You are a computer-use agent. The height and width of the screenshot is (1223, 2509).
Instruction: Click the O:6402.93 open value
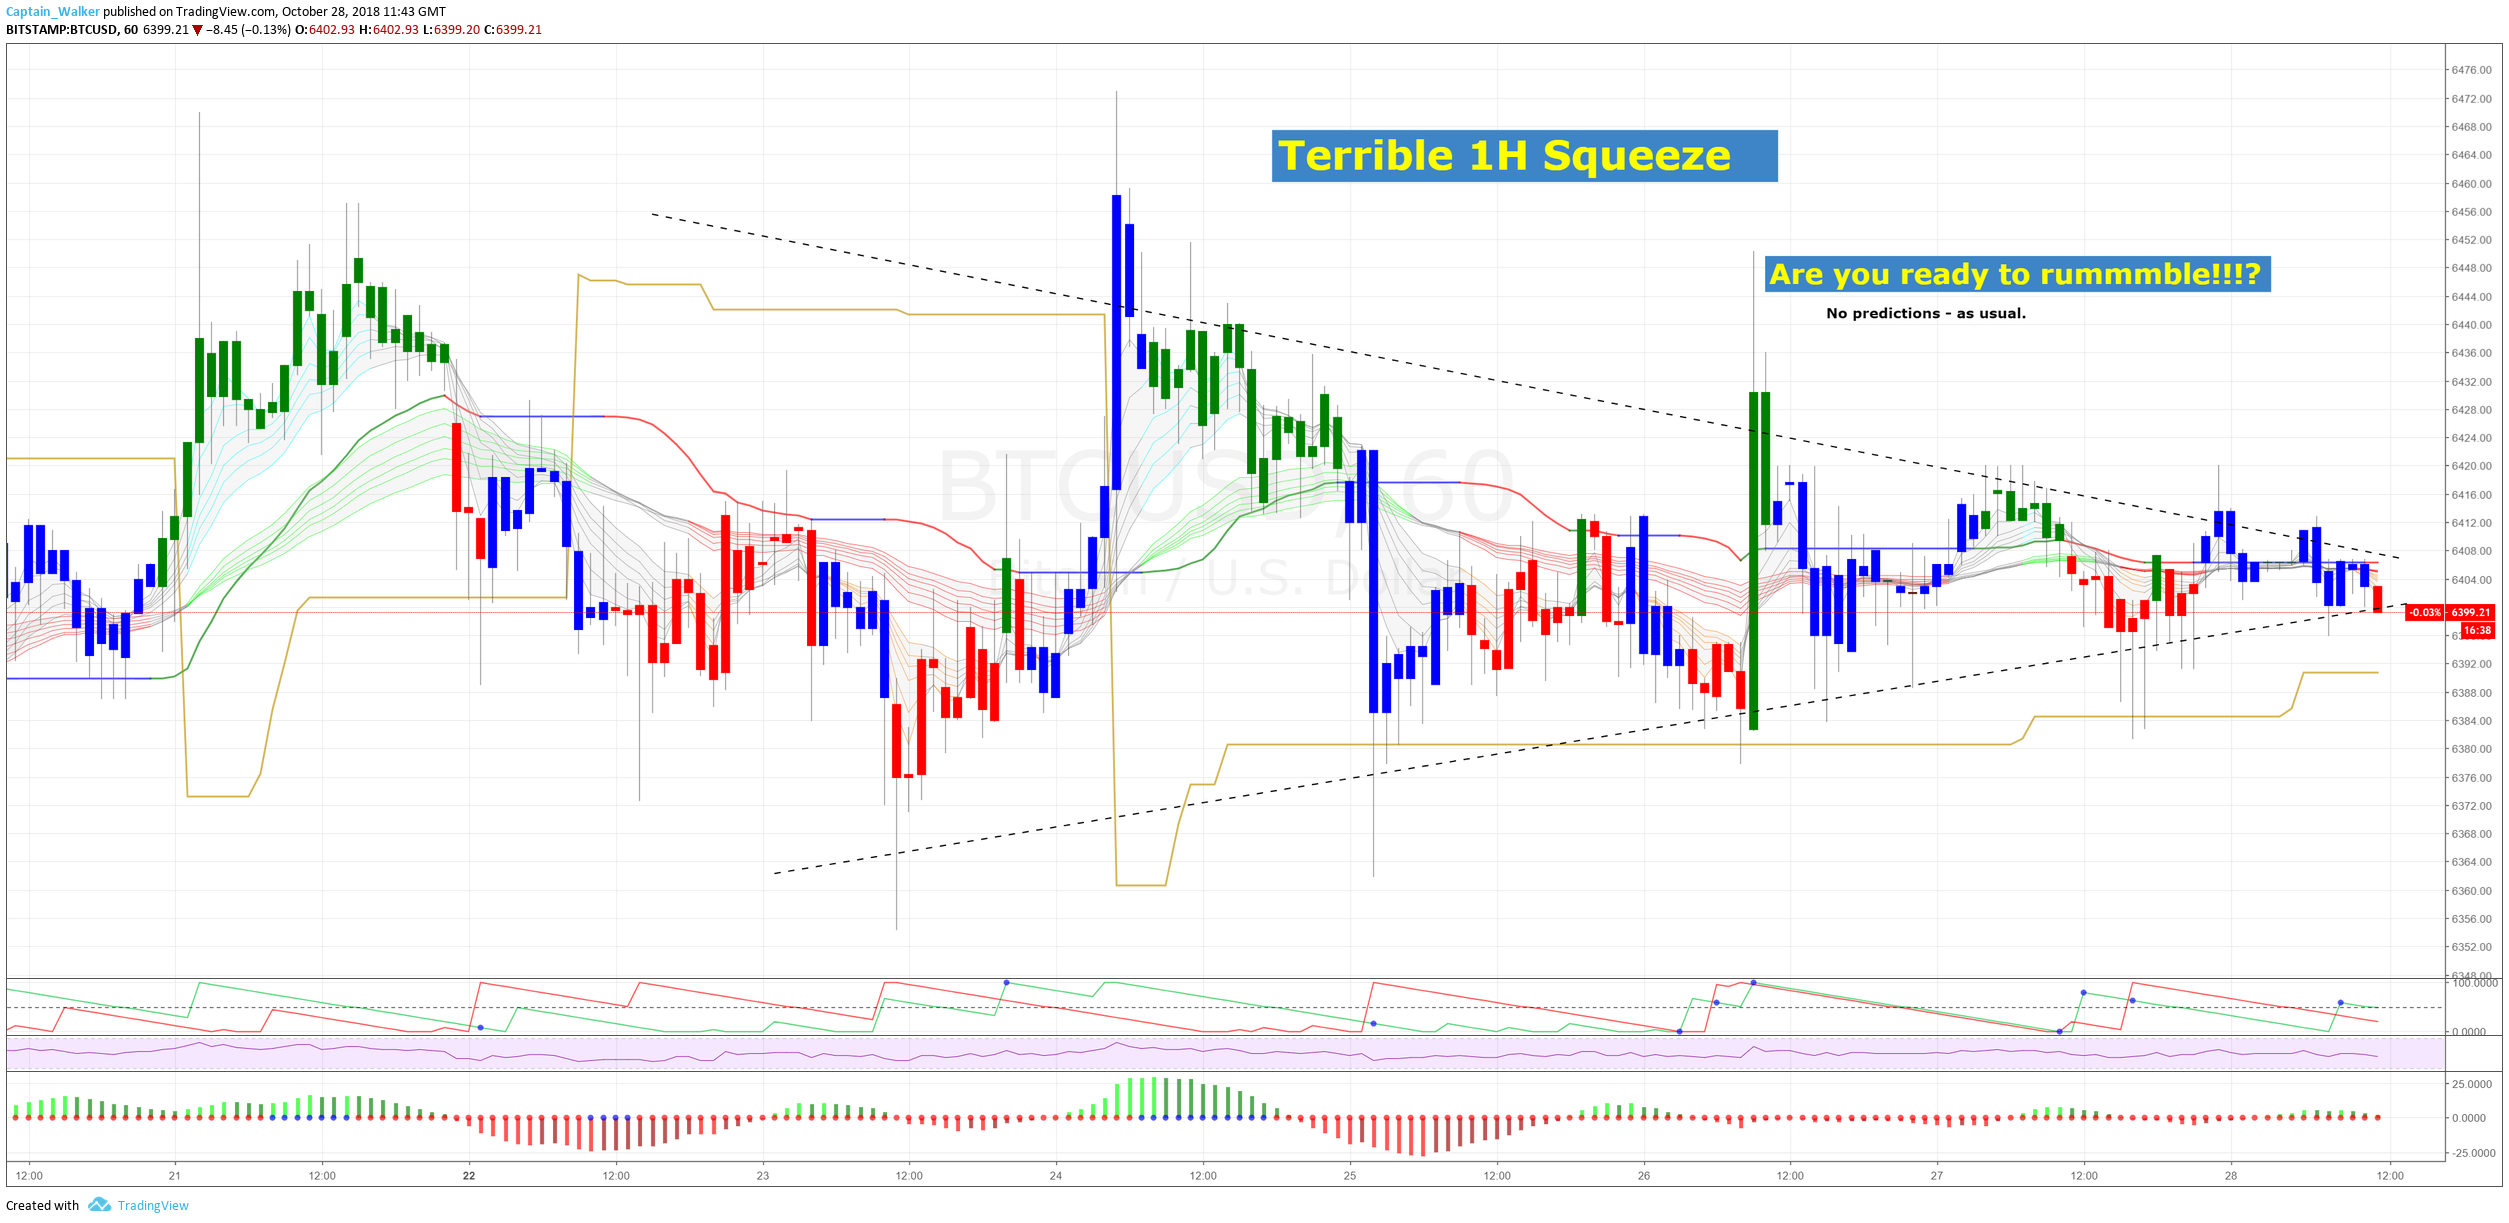[325, 30]
